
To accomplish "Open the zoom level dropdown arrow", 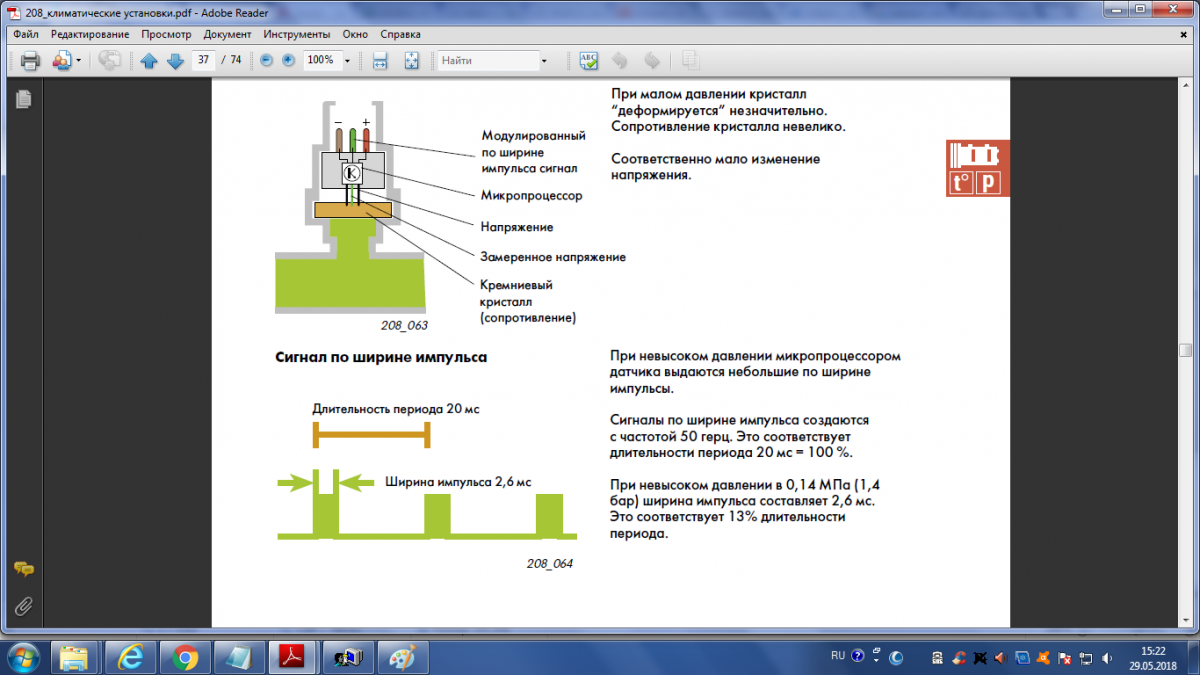I will tap(347, 60).
